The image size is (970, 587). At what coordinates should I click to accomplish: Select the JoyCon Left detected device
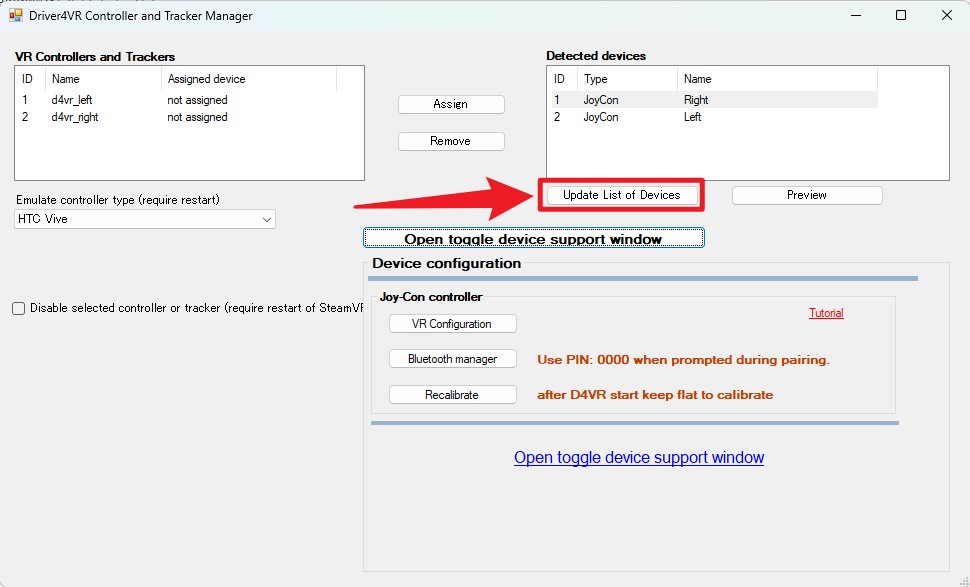click(x=715, y=118)
